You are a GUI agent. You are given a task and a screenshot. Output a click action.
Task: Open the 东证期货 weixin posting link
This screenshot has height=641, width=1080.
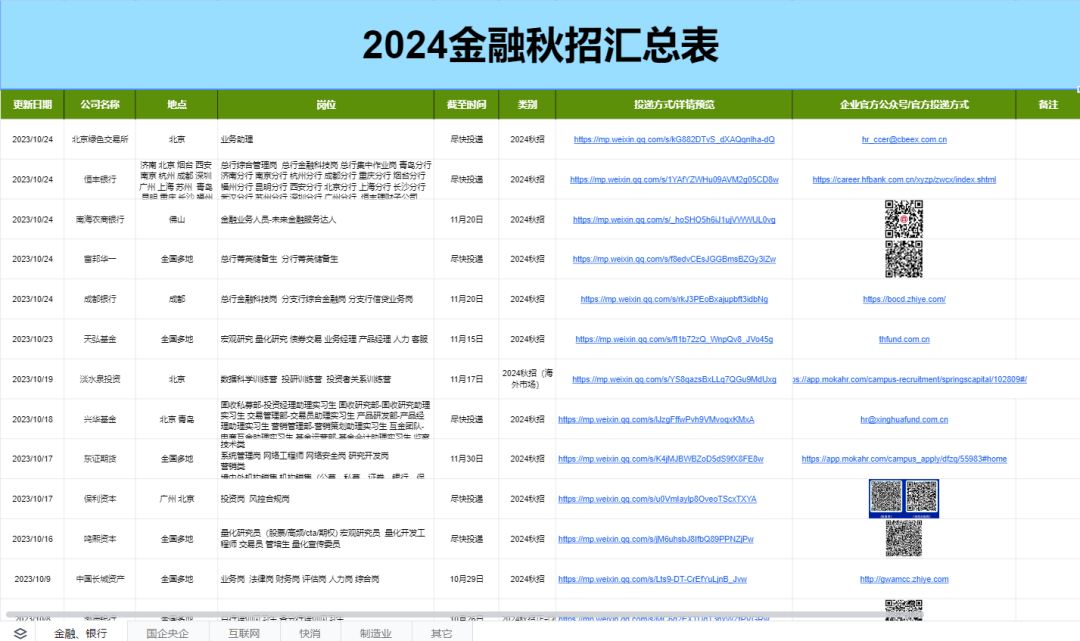pyautogui.click(x=661, y=459)
